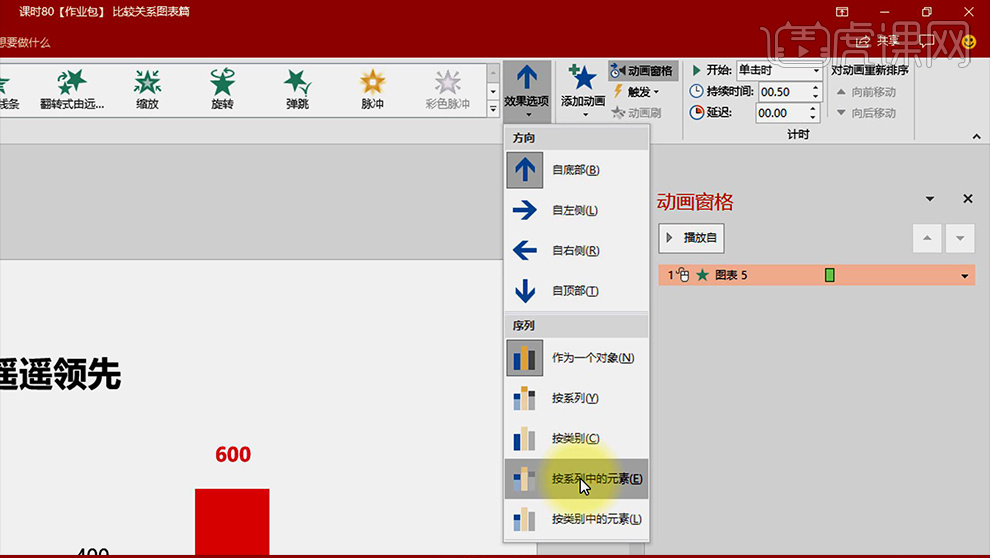Click the 遥遥领先 slide title text
Viewport: 990px width, 558px height.
(60, 374)
